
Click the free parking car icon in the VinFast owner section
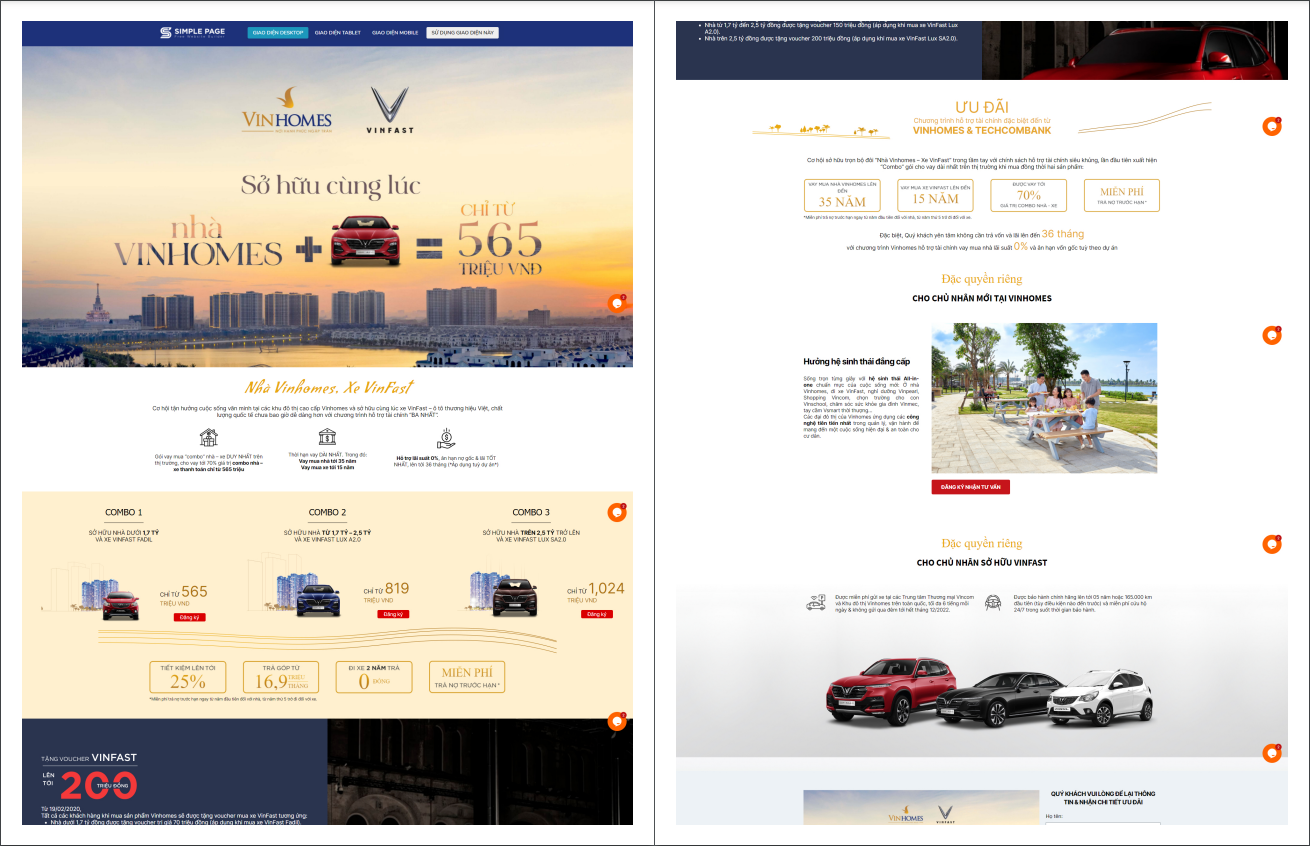[x=817, y=602]
